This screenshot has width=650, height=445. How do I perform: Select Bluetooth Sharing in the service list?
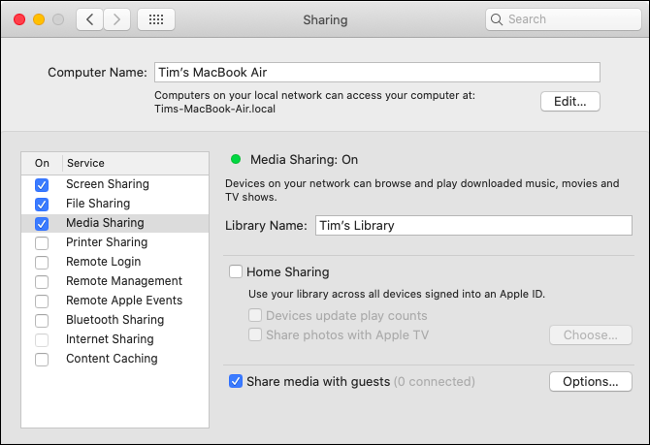coord(115,320)
